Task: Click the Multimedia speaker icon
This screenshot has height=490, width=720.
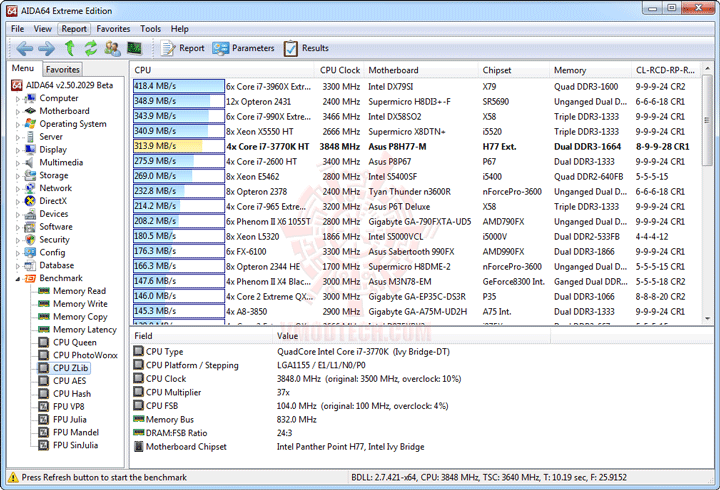Action: [30, 162]
